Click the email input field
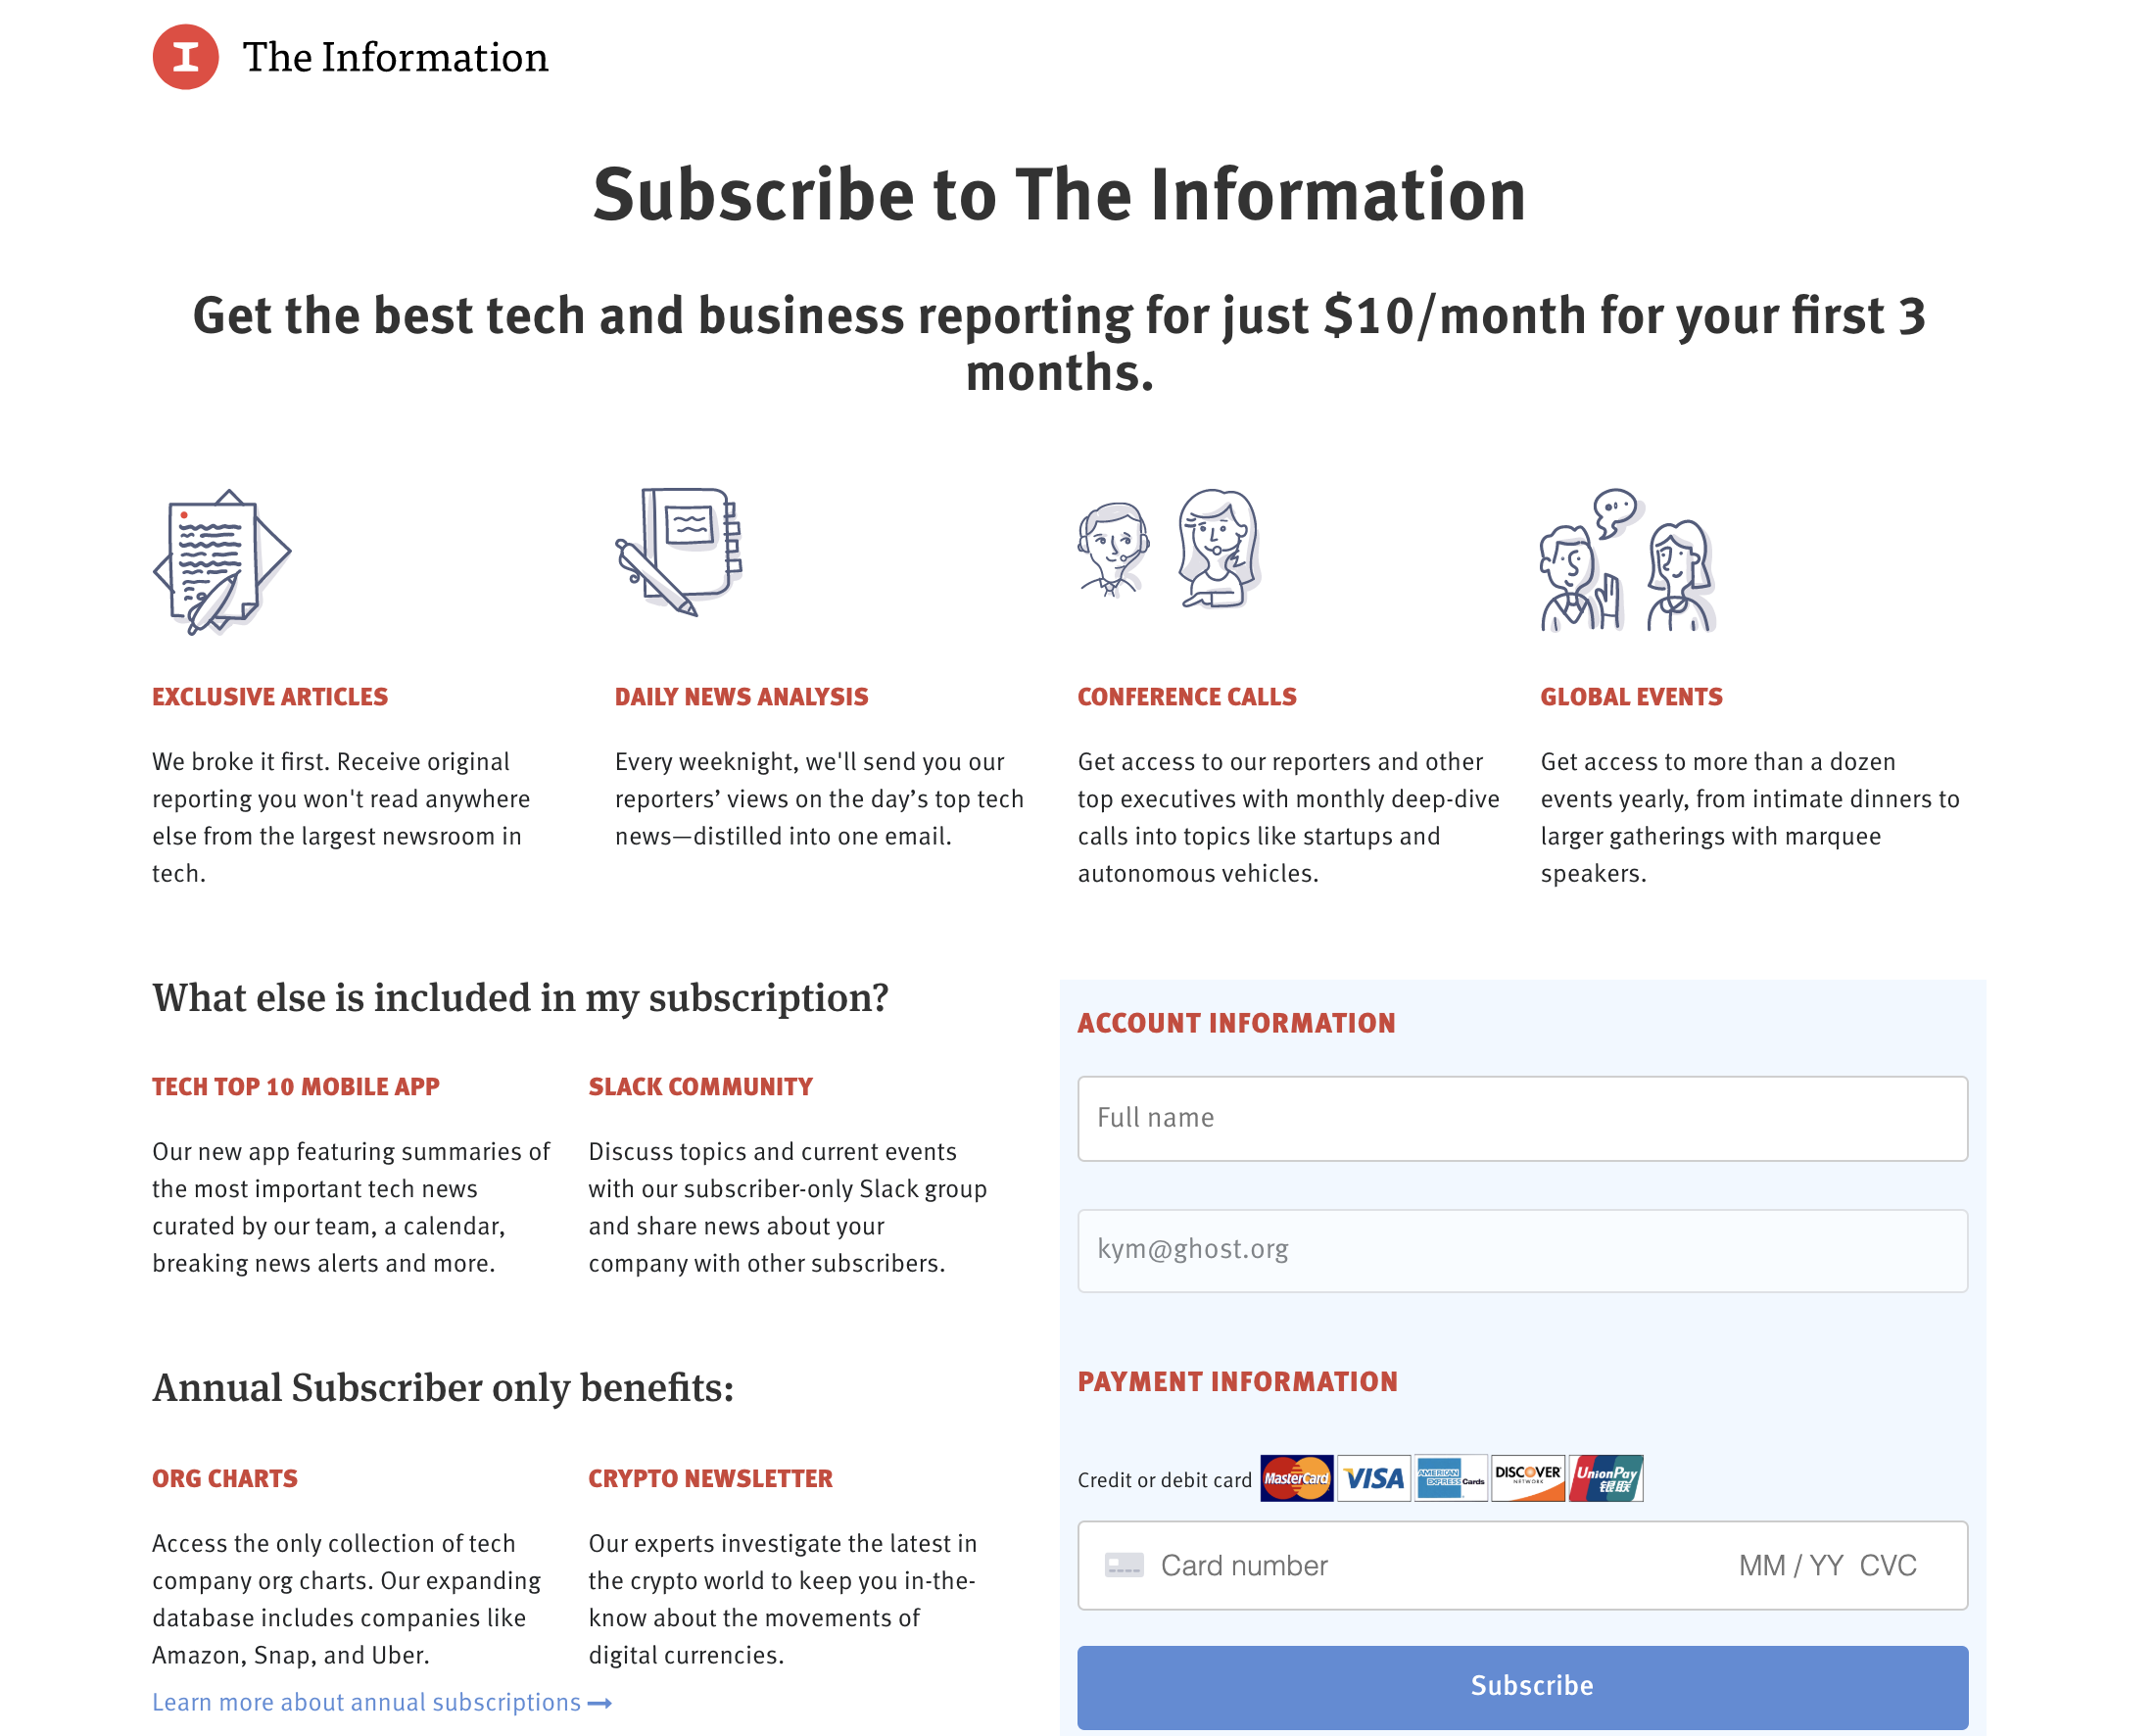 point(1523,1249)
